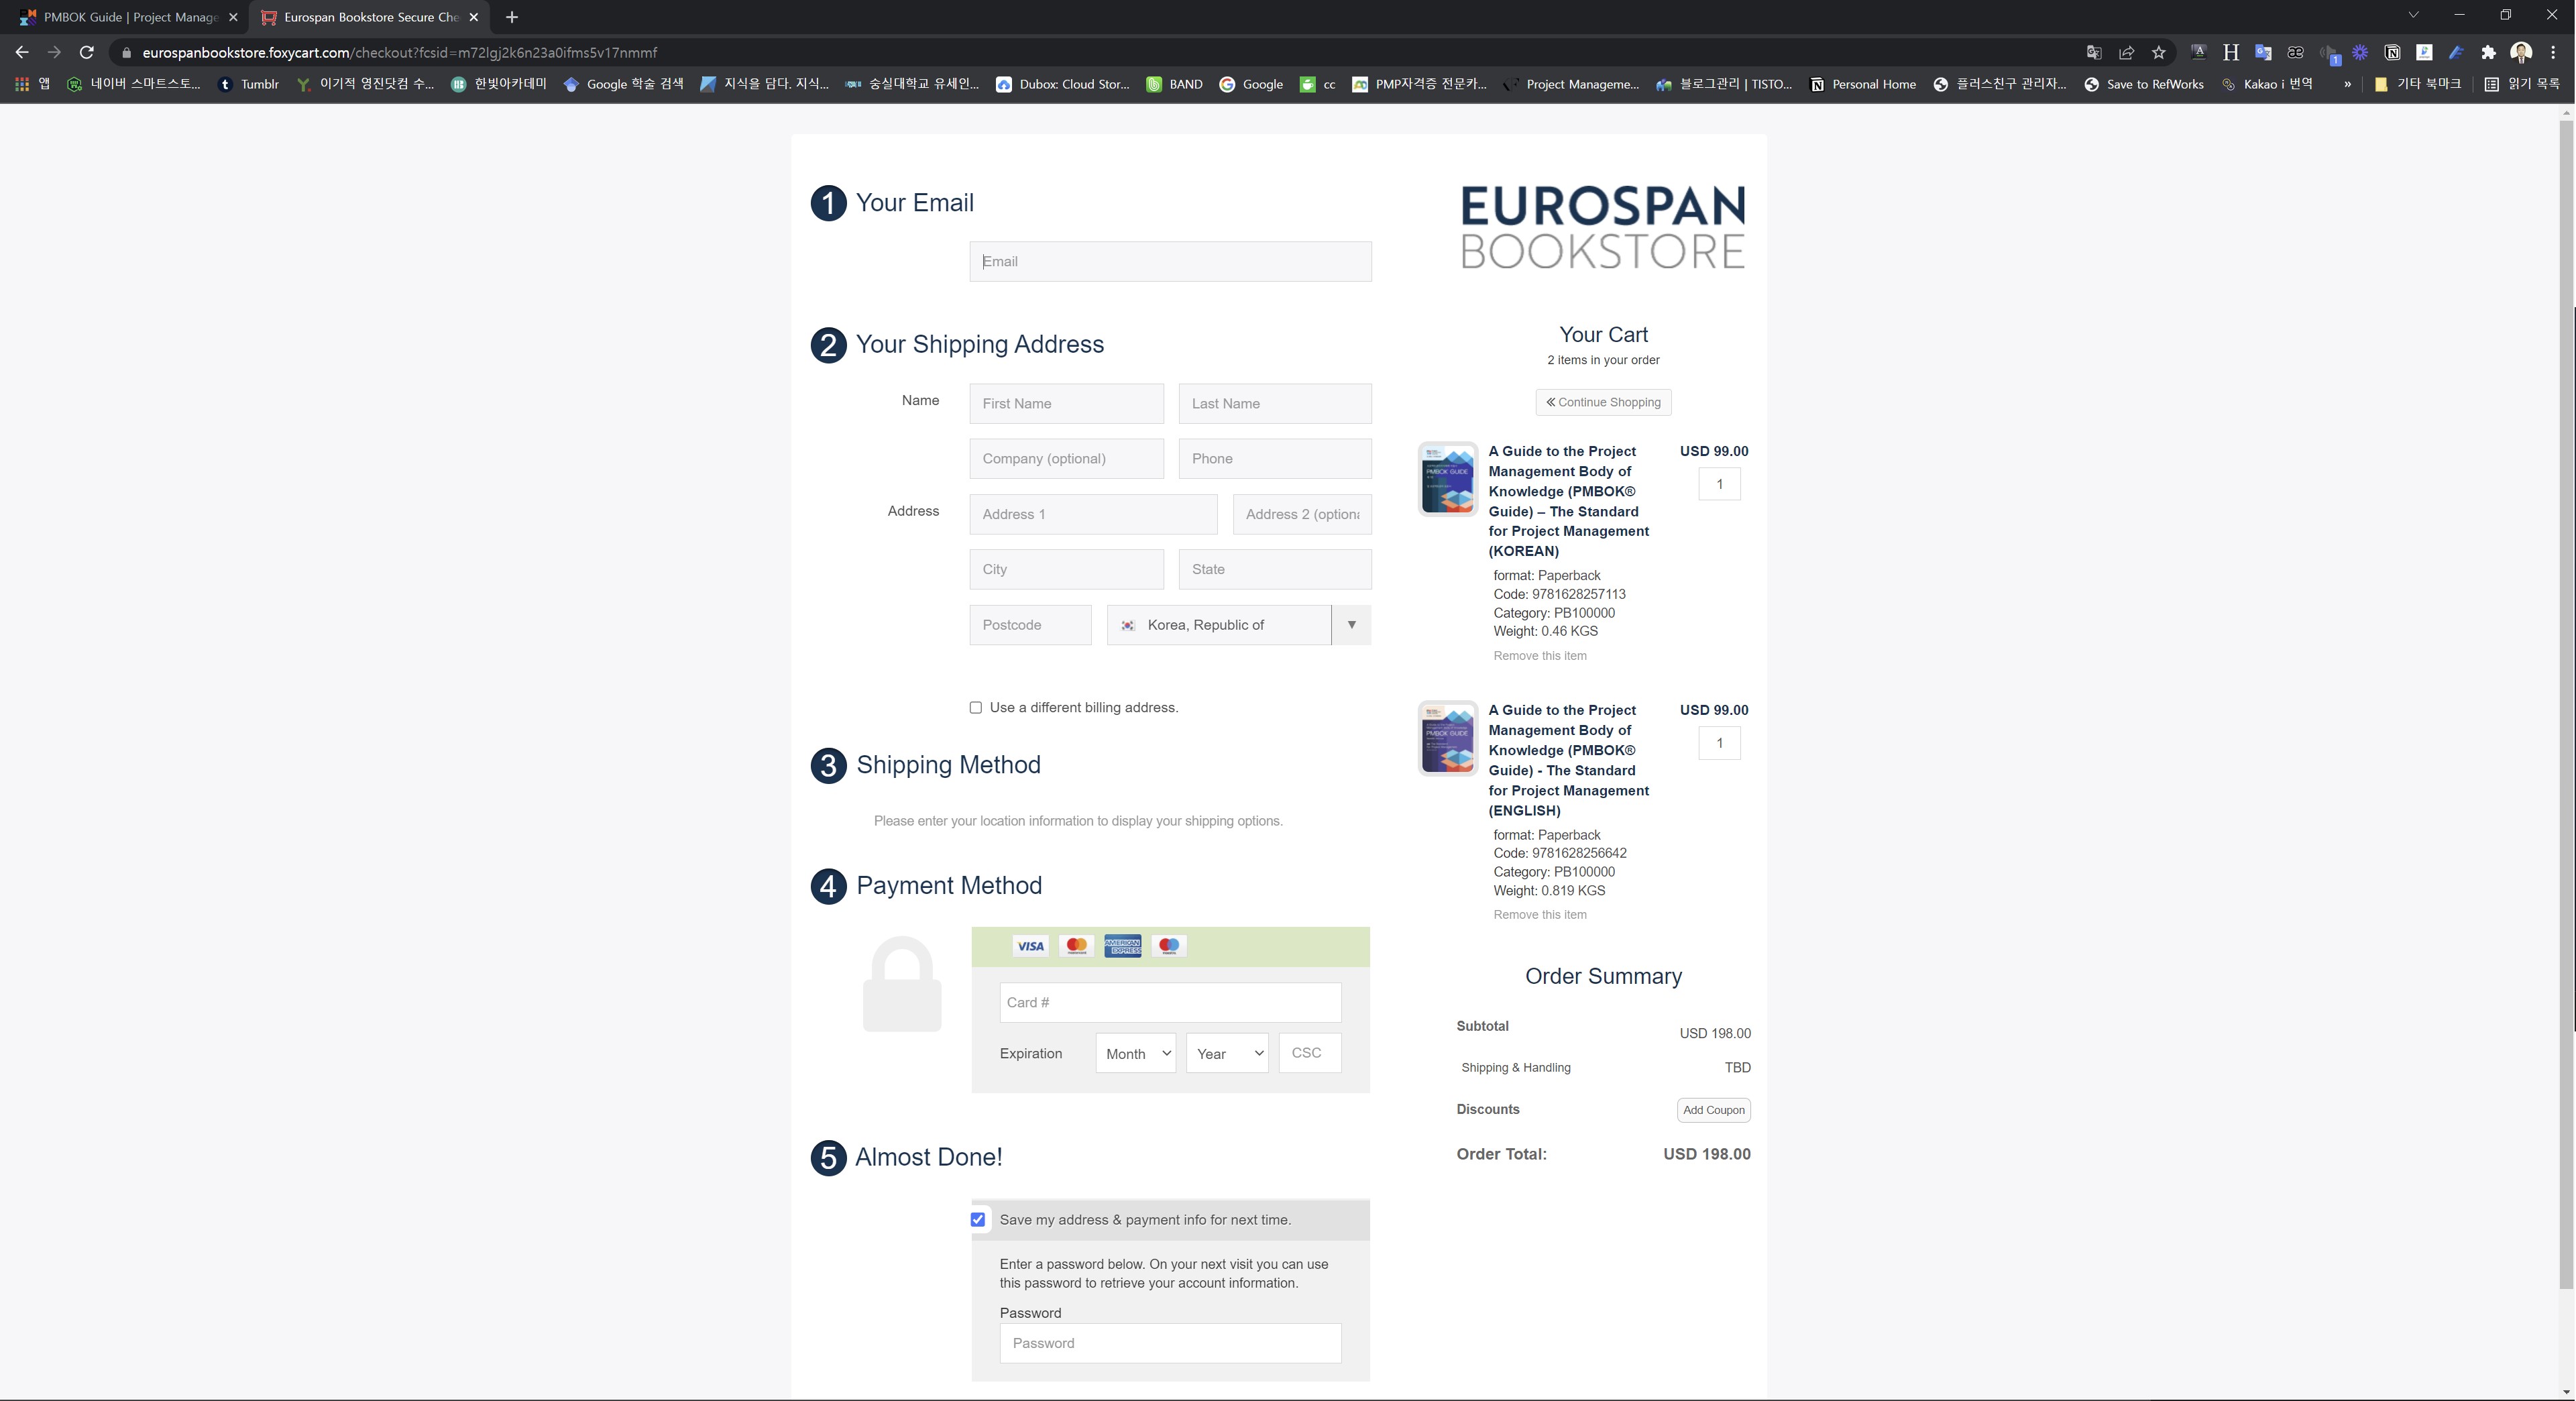
Task: Click the back navigation arrow
Action: (22, 52)
